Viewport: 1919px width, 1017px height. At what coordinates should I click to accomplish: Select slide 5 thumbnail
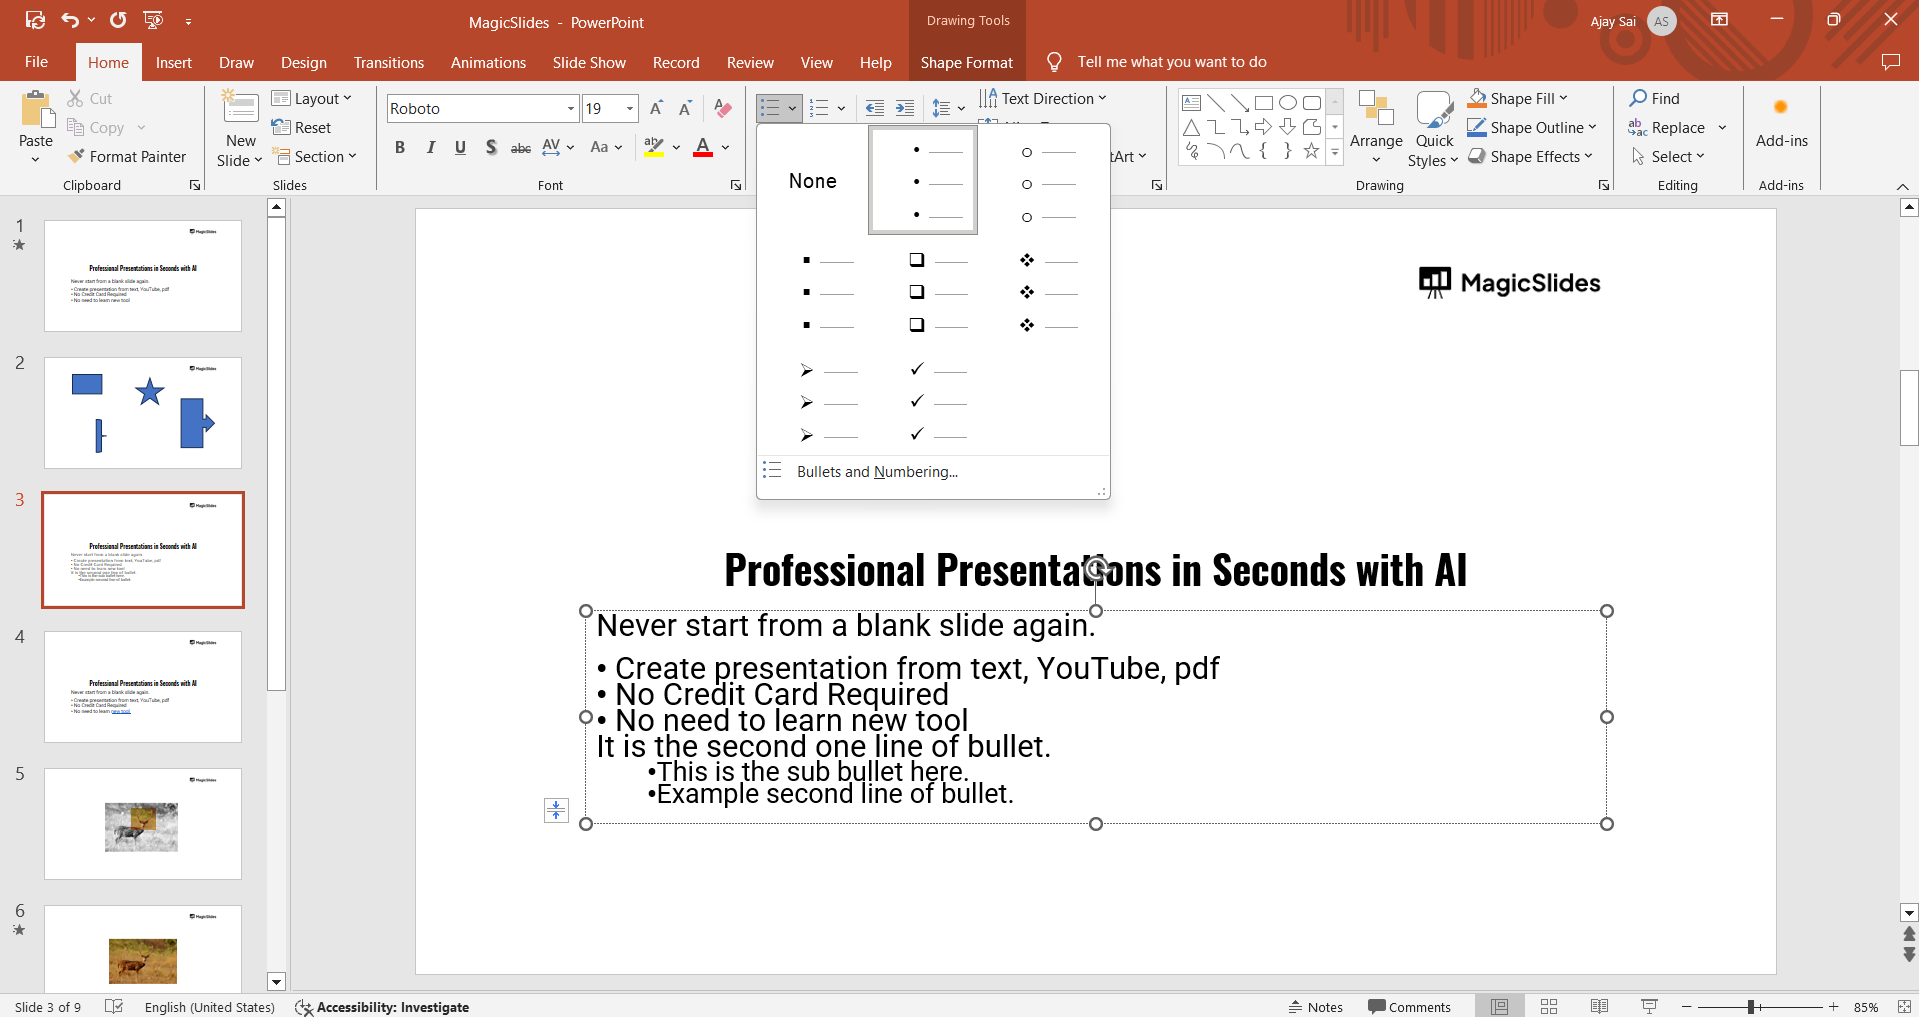143,824
